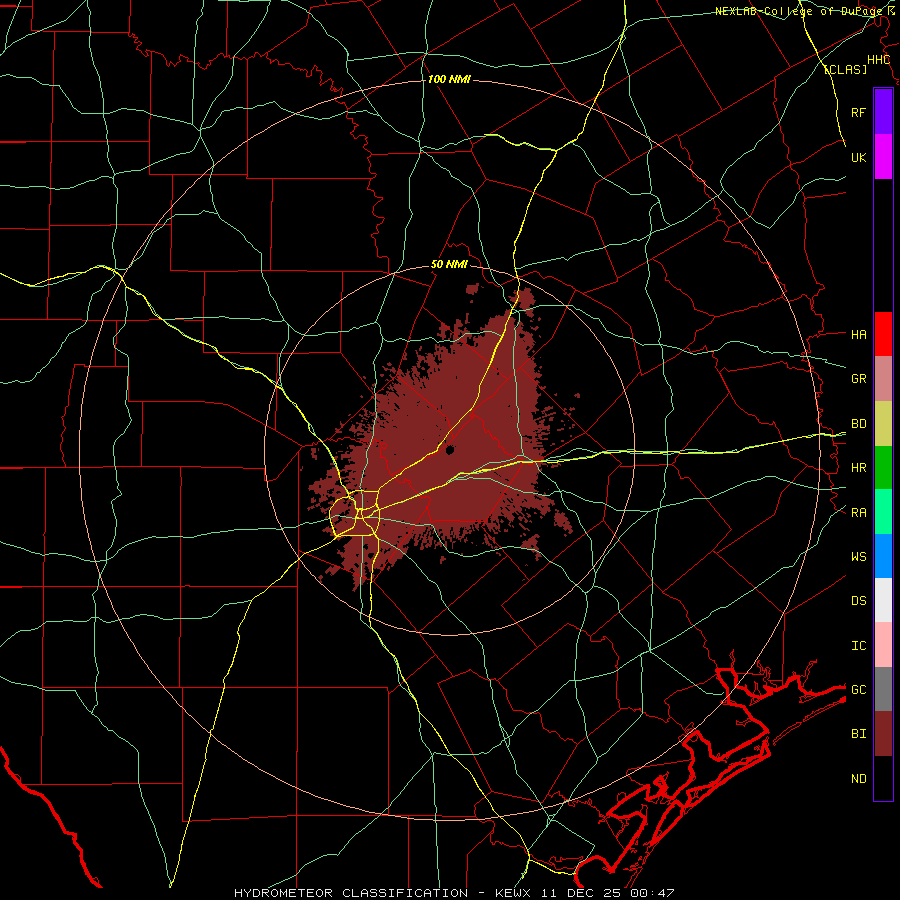Click the [CLAS] units label
This screenshot has width=900, height=900.
(845, 70)
